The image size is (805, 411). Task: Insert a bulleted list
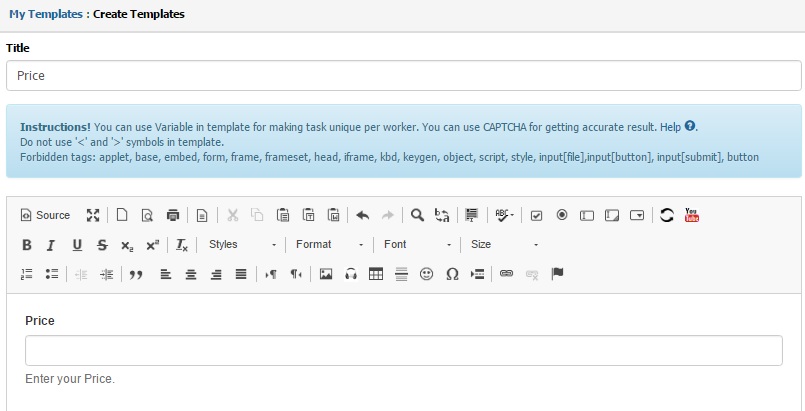(x=52, y=274)
